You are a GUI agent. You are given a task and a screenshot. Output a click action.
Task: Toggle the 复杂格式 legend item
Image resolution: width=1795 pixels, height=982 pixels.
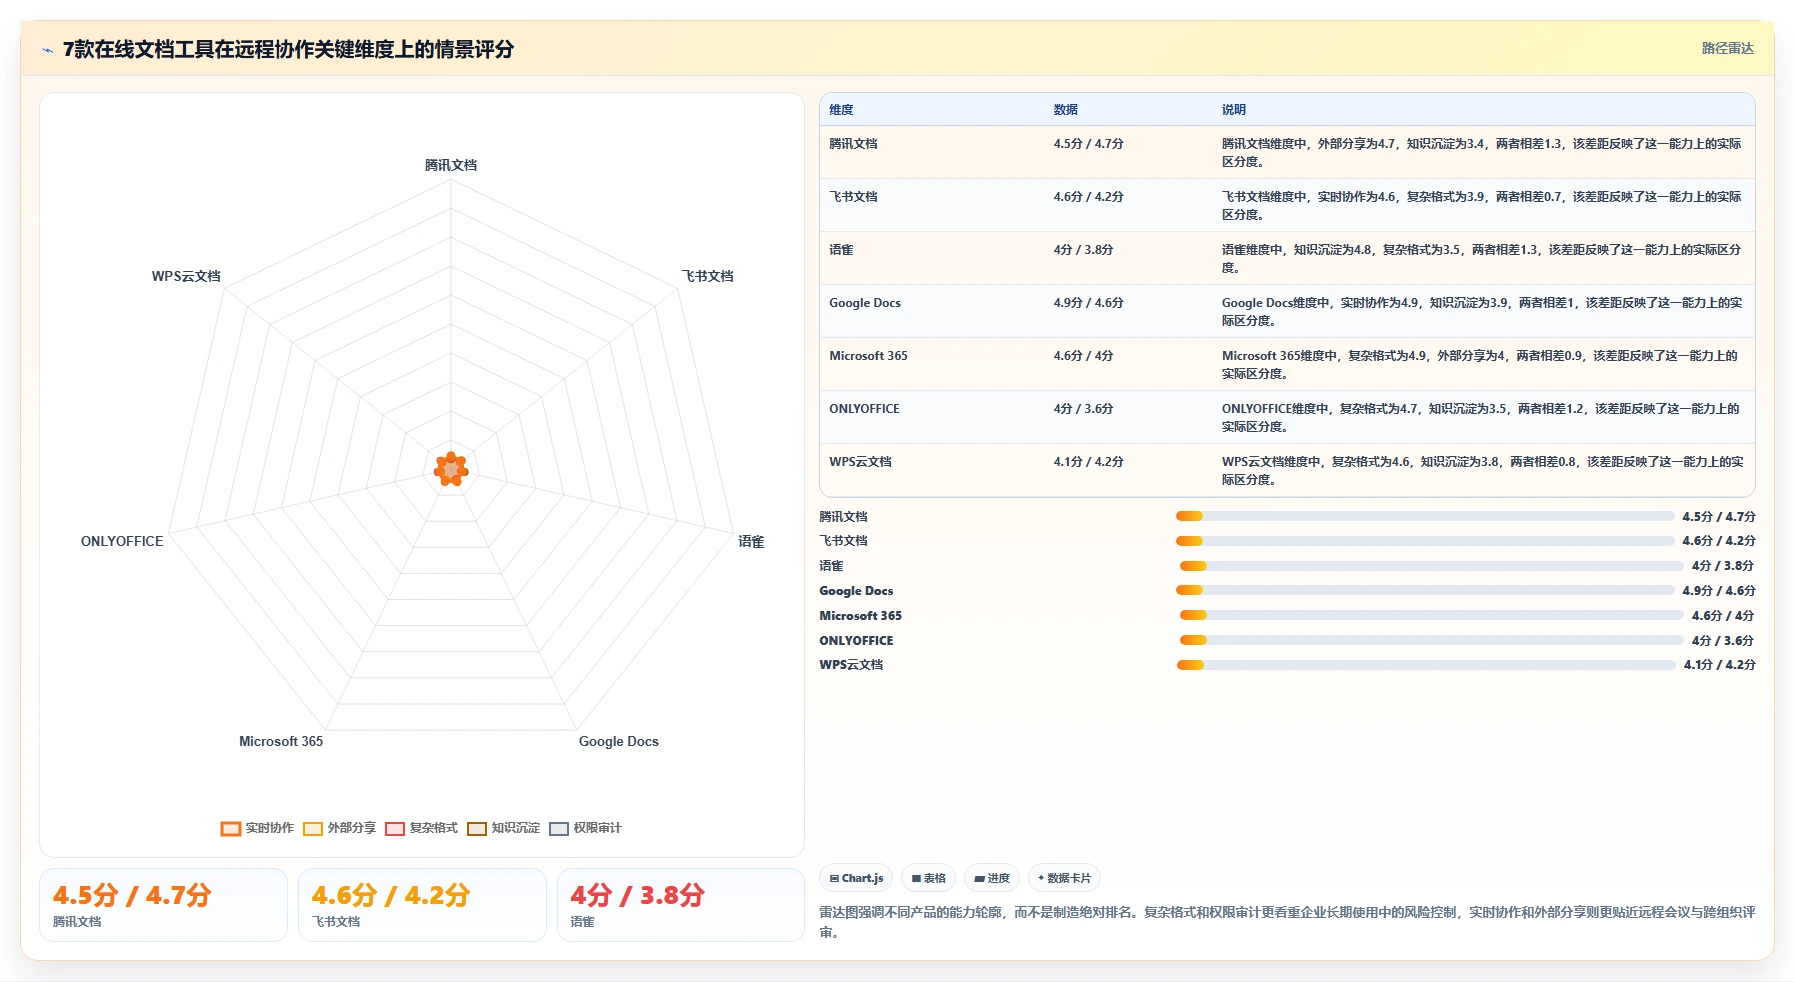pyautogui.click(x=421, y=828)
